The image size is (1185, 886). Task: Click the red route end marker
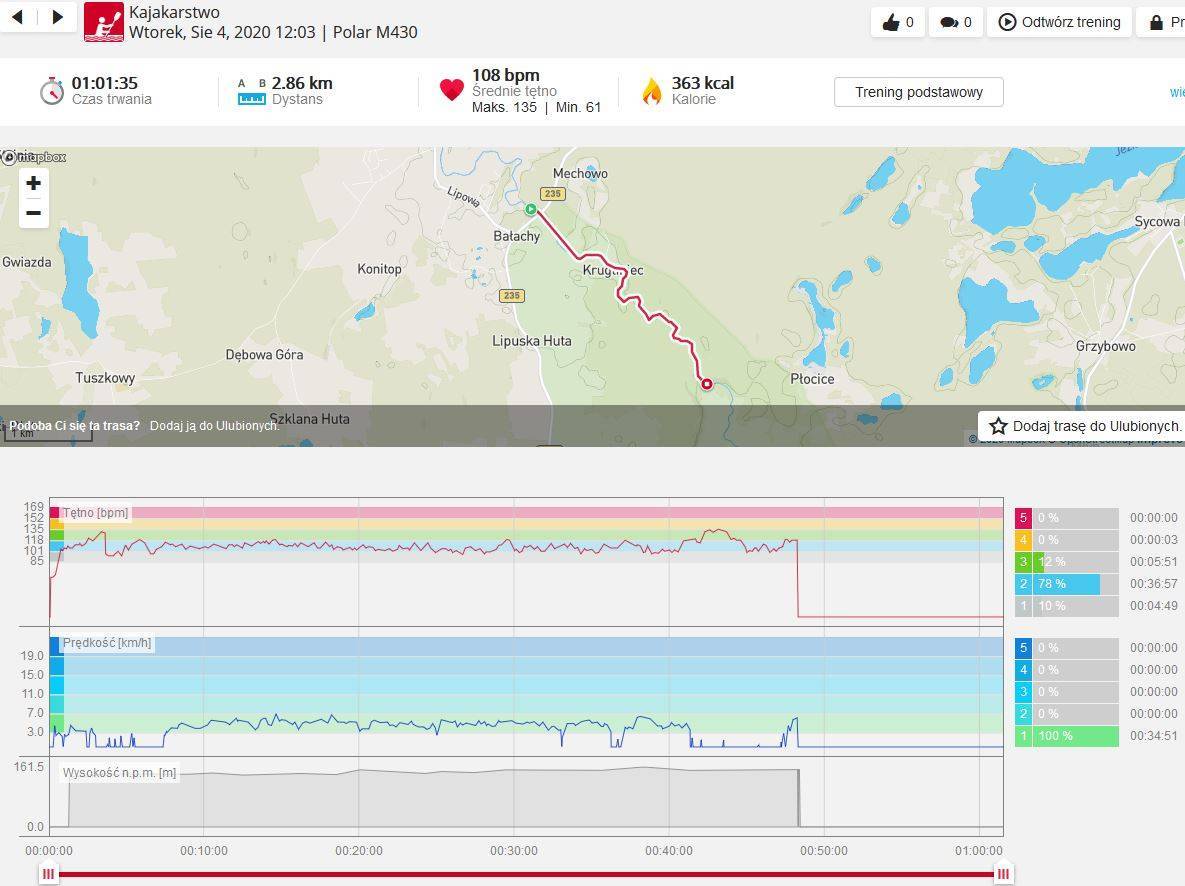pos(706,384)
